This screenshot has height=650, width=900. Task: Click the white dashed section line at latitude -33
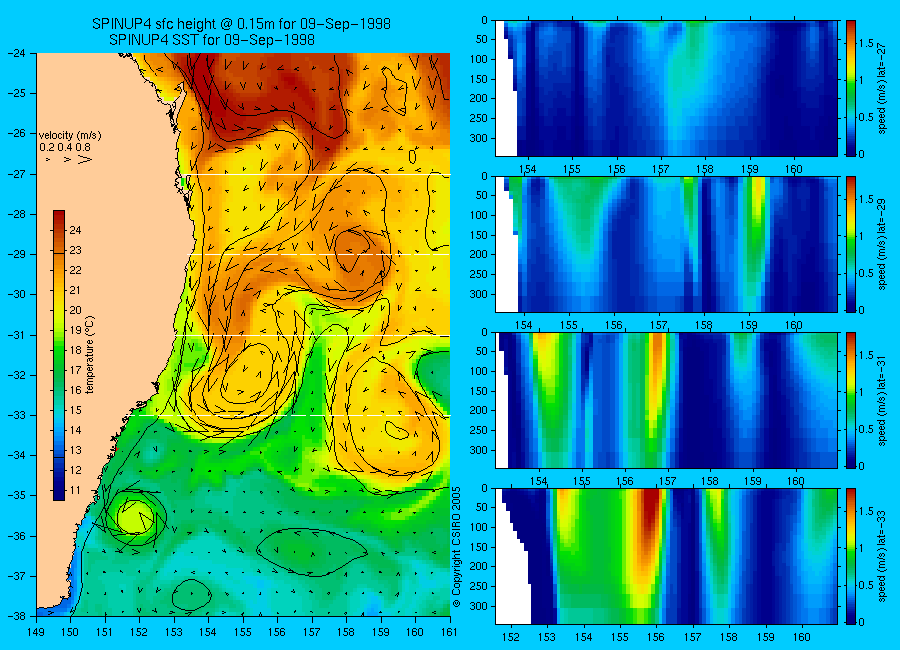pos(293,415)
